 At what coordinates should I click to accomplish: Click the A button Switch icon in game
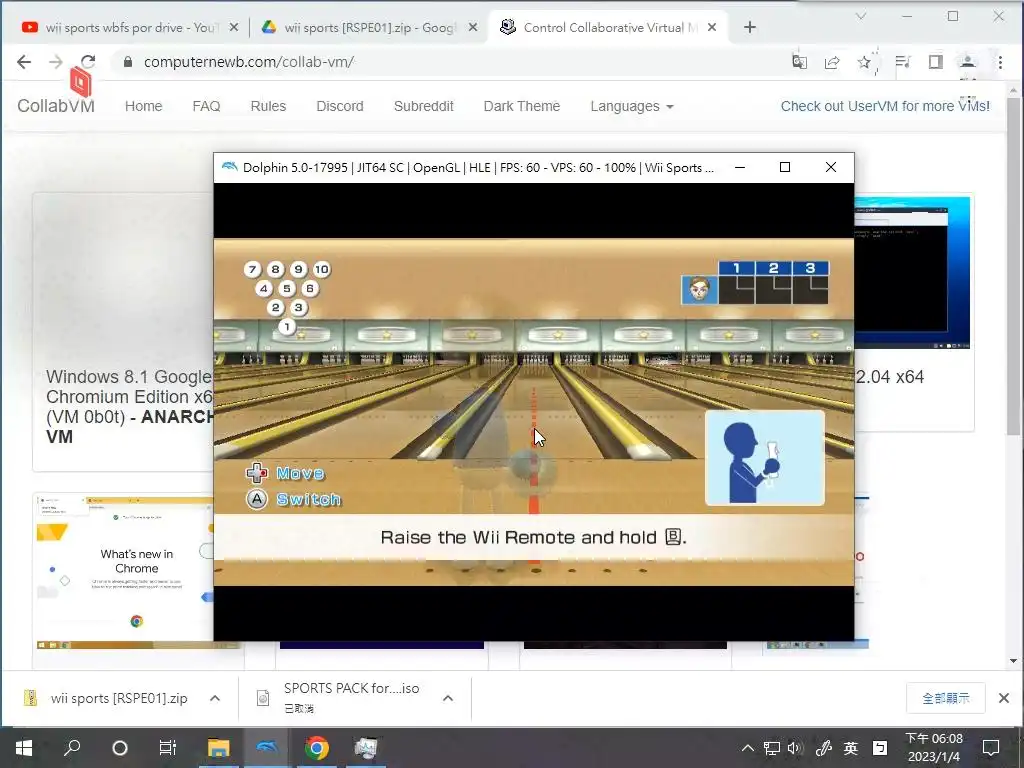tap(257, 500)
